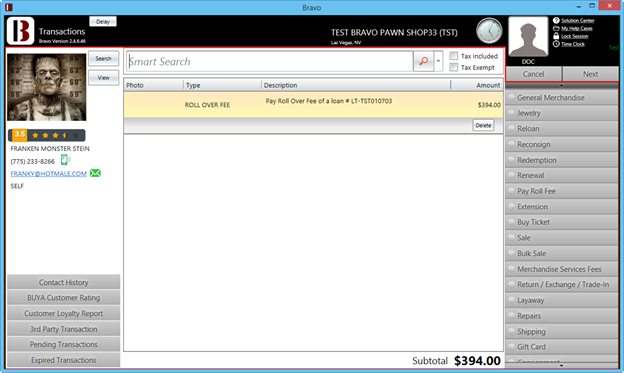Click the analog clock icon

coord(489,31)
